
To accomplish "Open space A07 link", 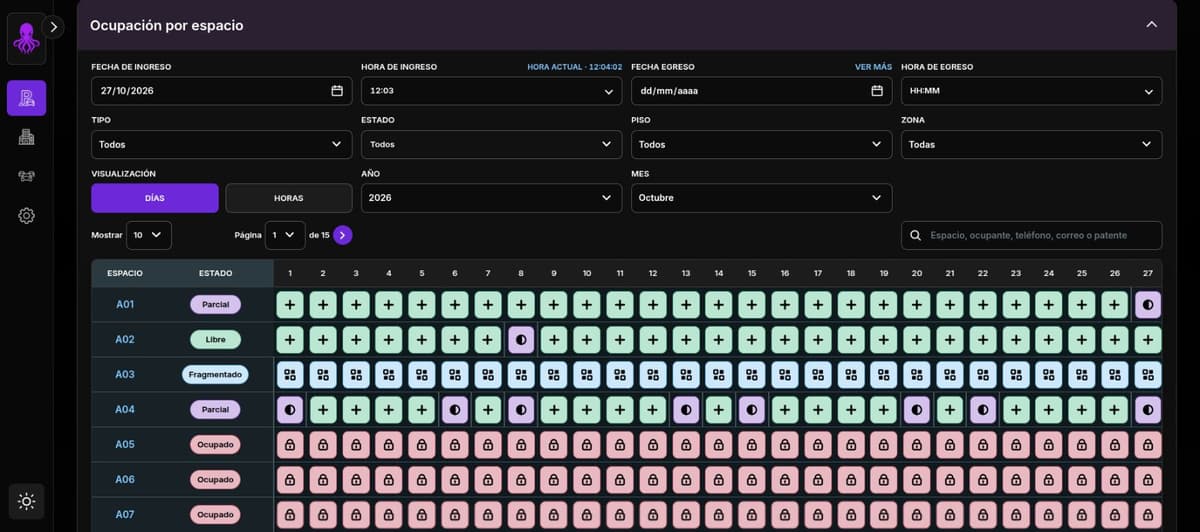I will click(x=125, y=514).
